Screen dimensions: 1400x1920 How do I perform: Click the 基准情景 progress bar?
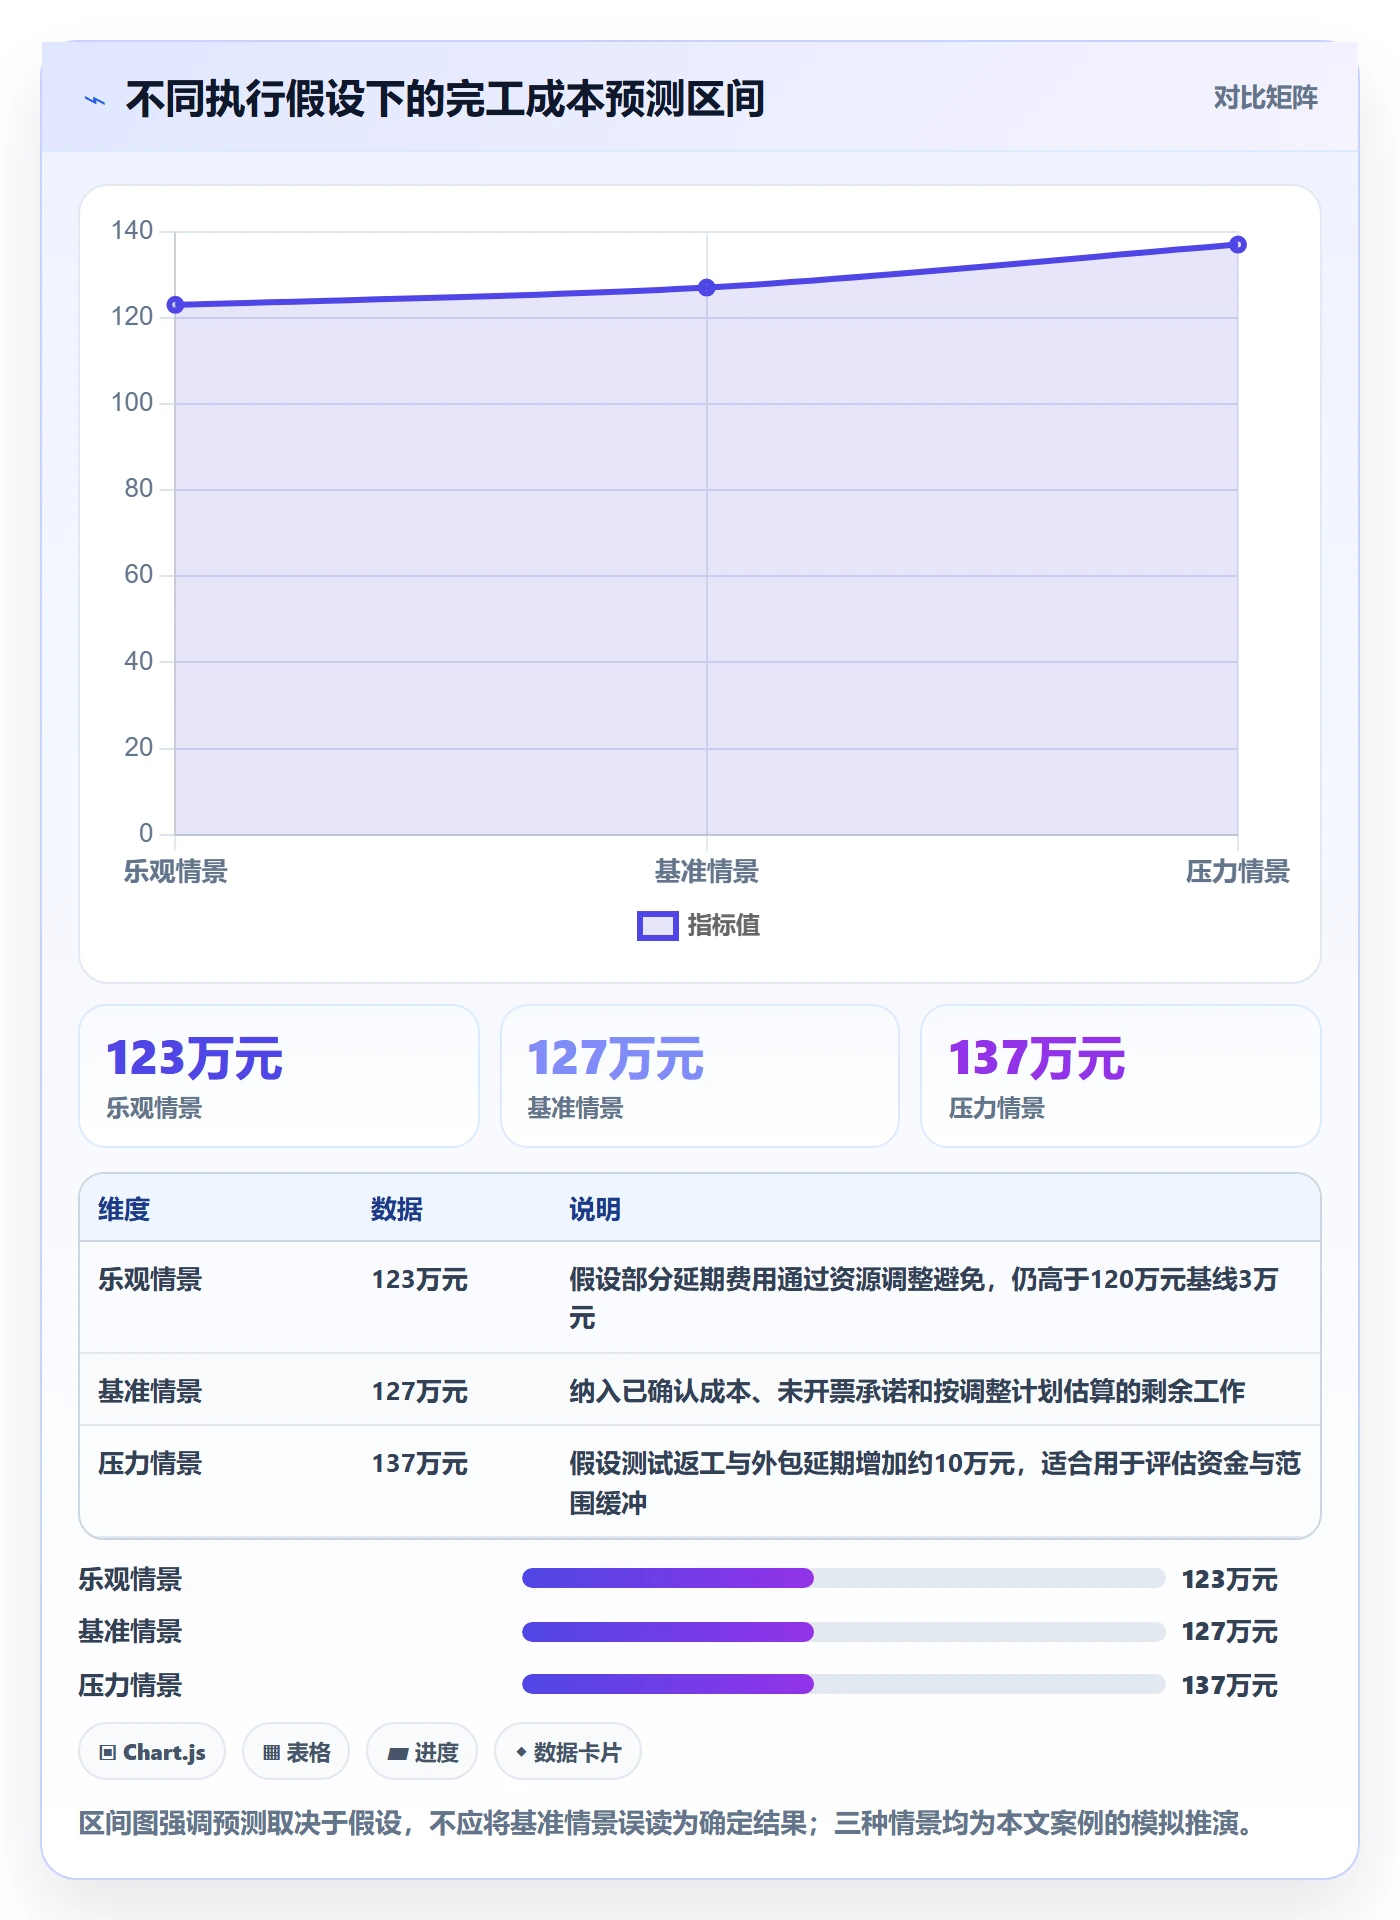[x=843, y=1632]
